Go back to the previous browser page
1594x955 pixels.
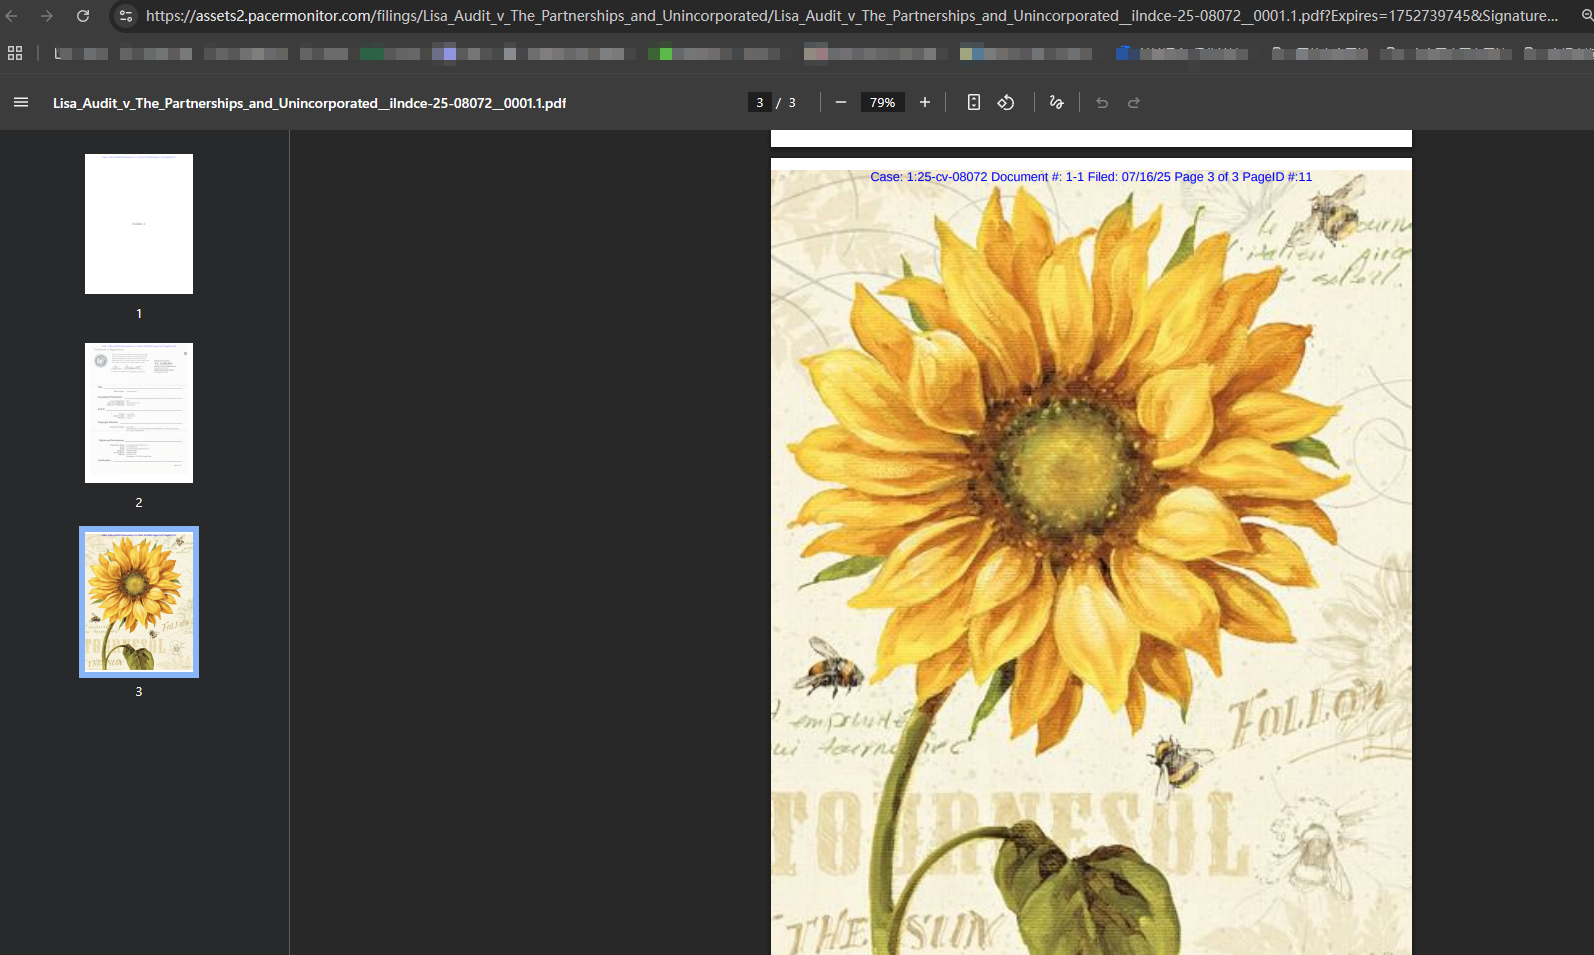12,16
